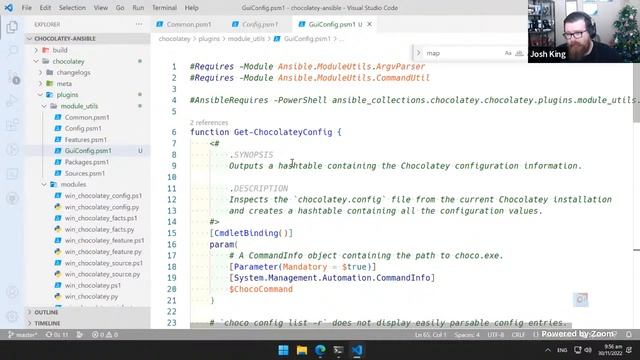Image resolution: width=640 pixels, height=360 pixels.
Task: Toggle Match Case in find widget
Action: pos(508,53)
